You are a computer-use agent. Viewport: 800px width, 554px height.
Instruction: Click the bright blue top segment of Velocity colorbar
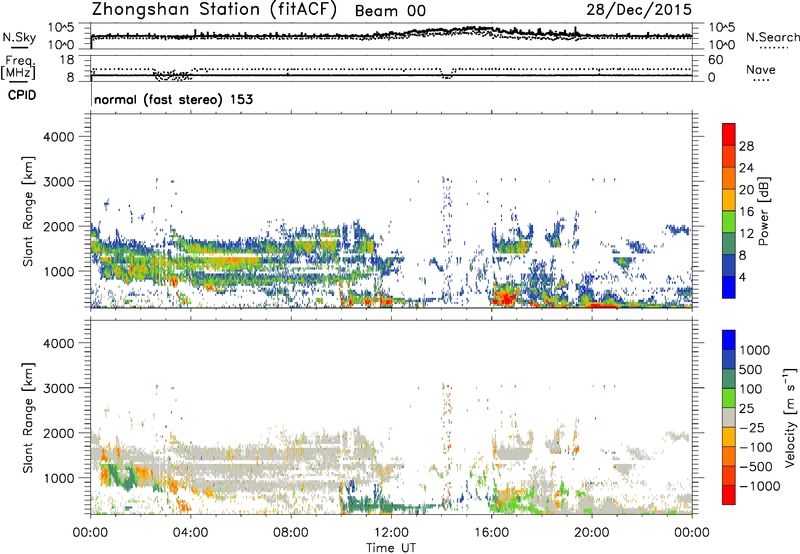pos(729,340)
